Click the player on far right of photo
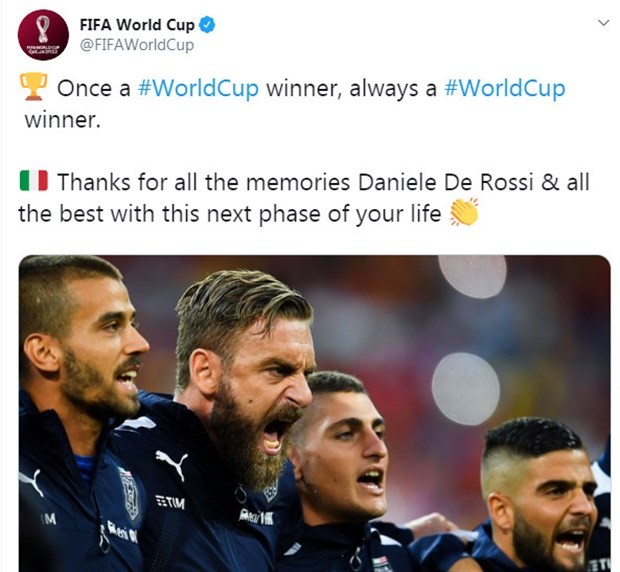This screenshot has height=572, width=620. pyautogui.click(x=542, y=494)
